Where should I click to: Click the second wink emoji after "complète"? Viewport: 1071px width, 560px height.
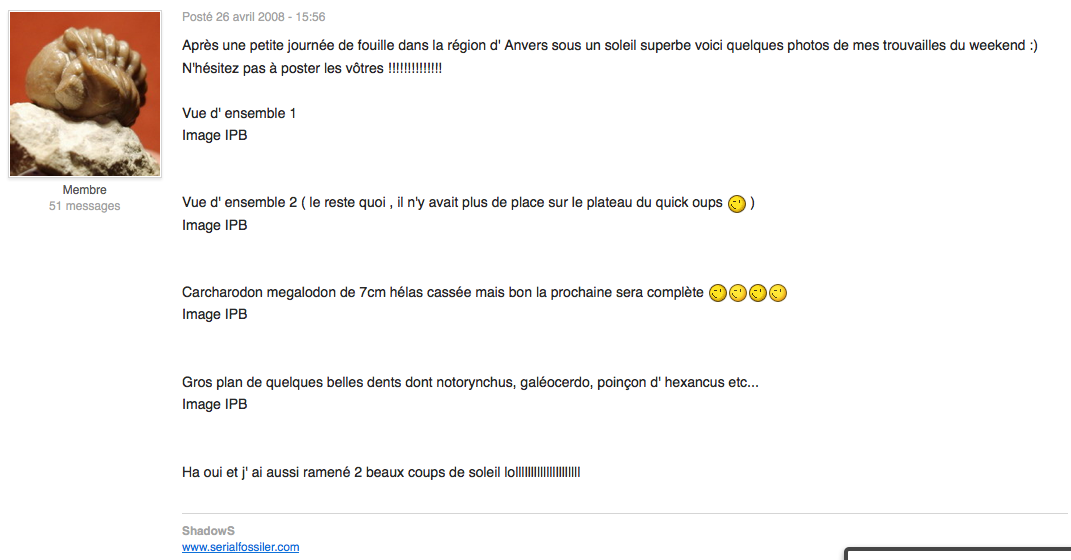(738, 293)
